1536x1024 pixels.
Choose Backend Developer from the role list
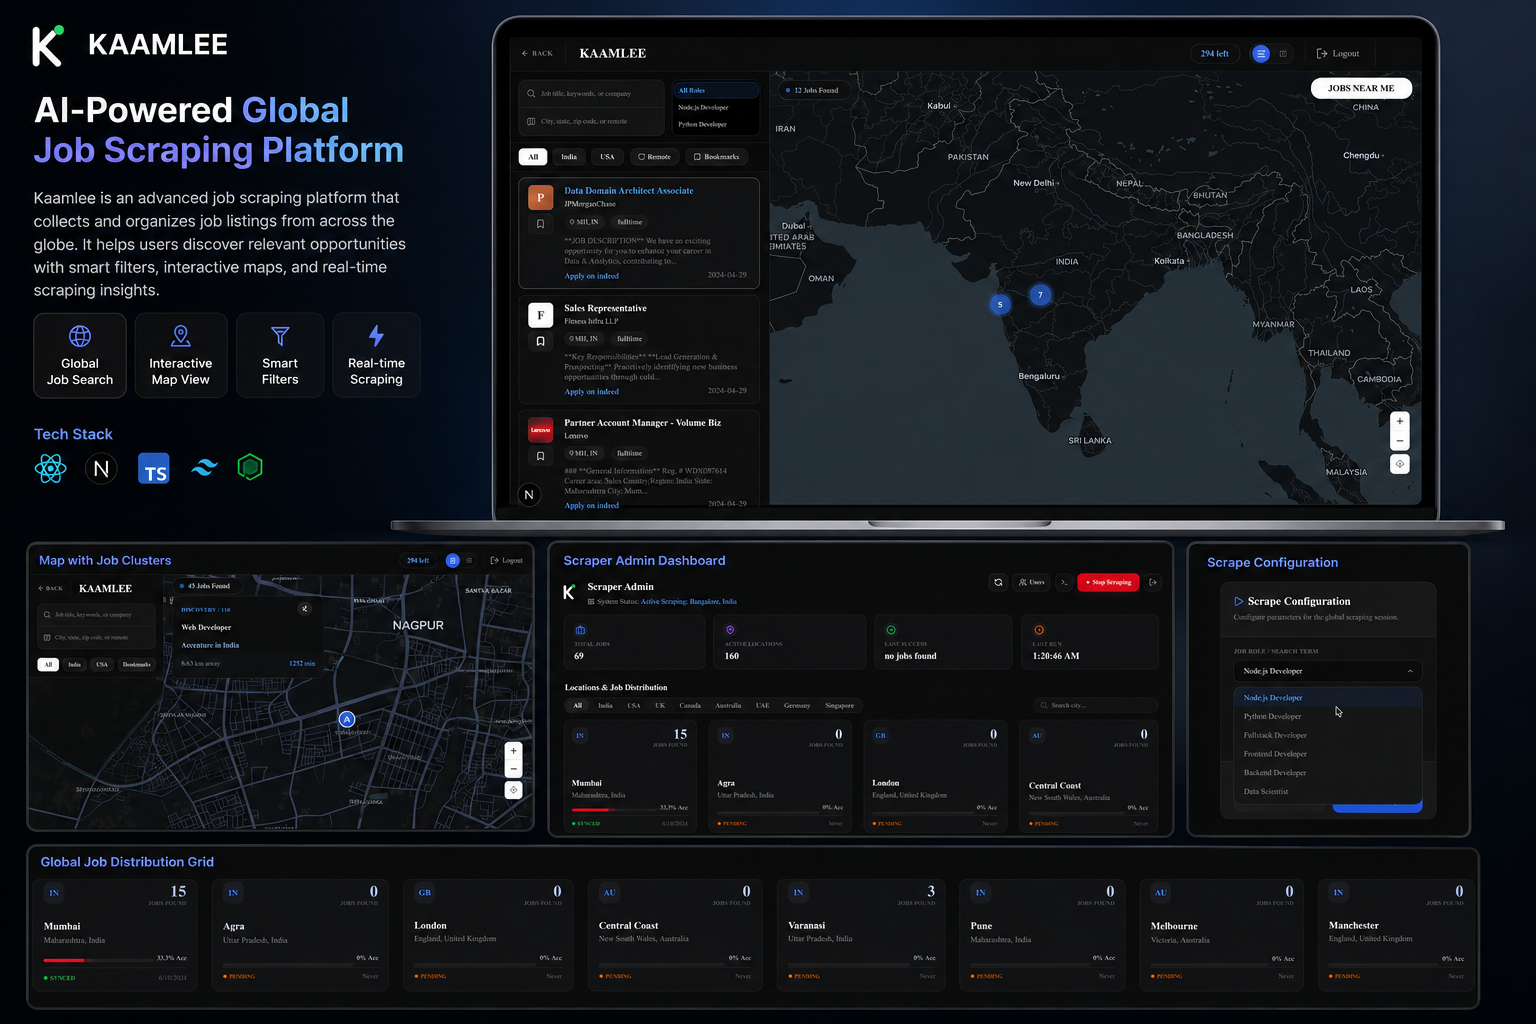click(x=1328, y=773)
